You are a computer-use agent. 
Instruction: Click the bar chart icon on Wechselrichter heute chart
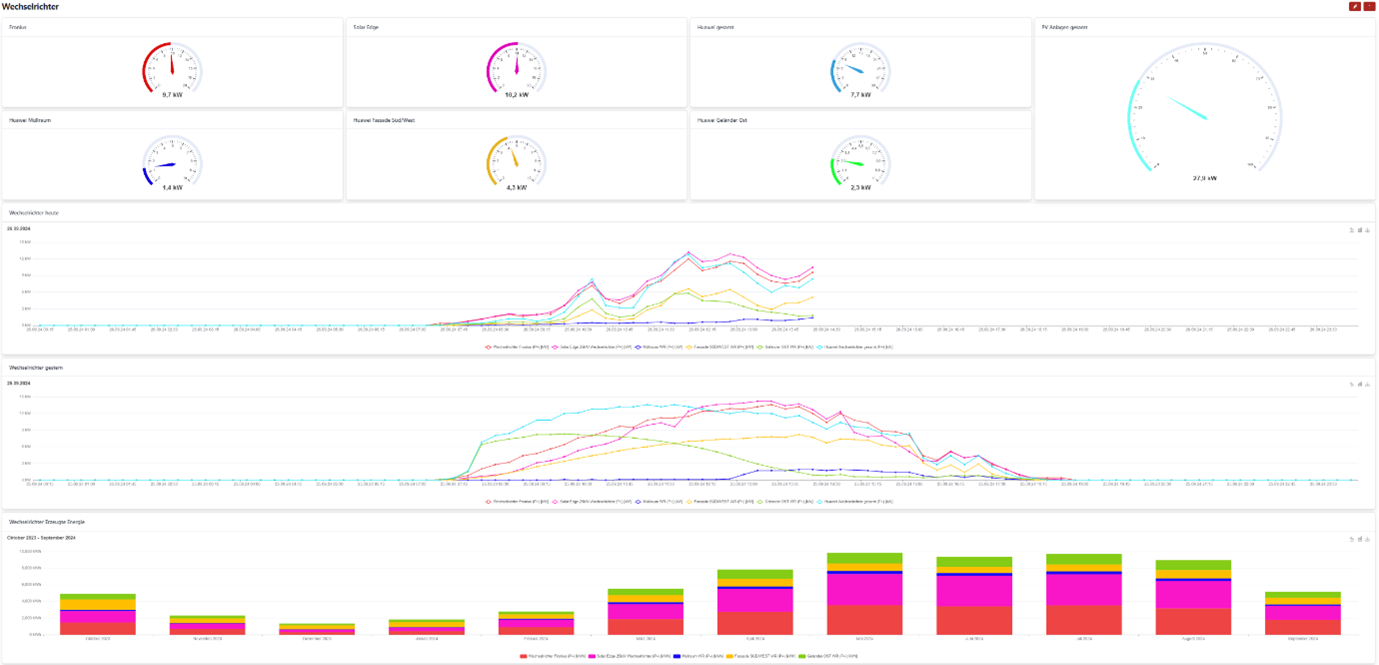1360,230
